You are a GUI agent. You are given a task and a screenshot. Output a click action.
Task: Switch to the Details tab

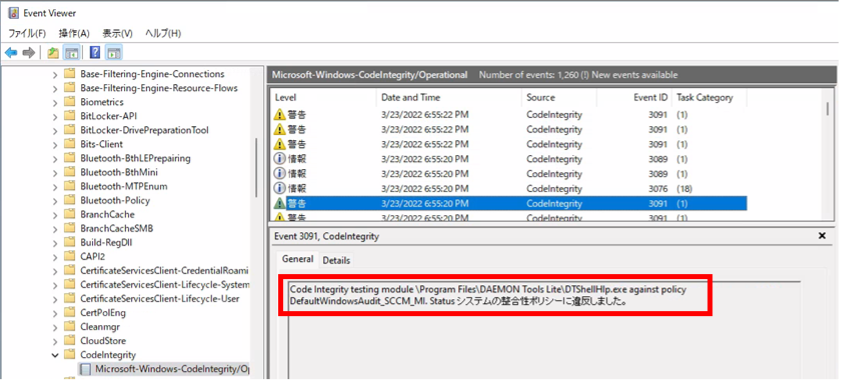336,260
